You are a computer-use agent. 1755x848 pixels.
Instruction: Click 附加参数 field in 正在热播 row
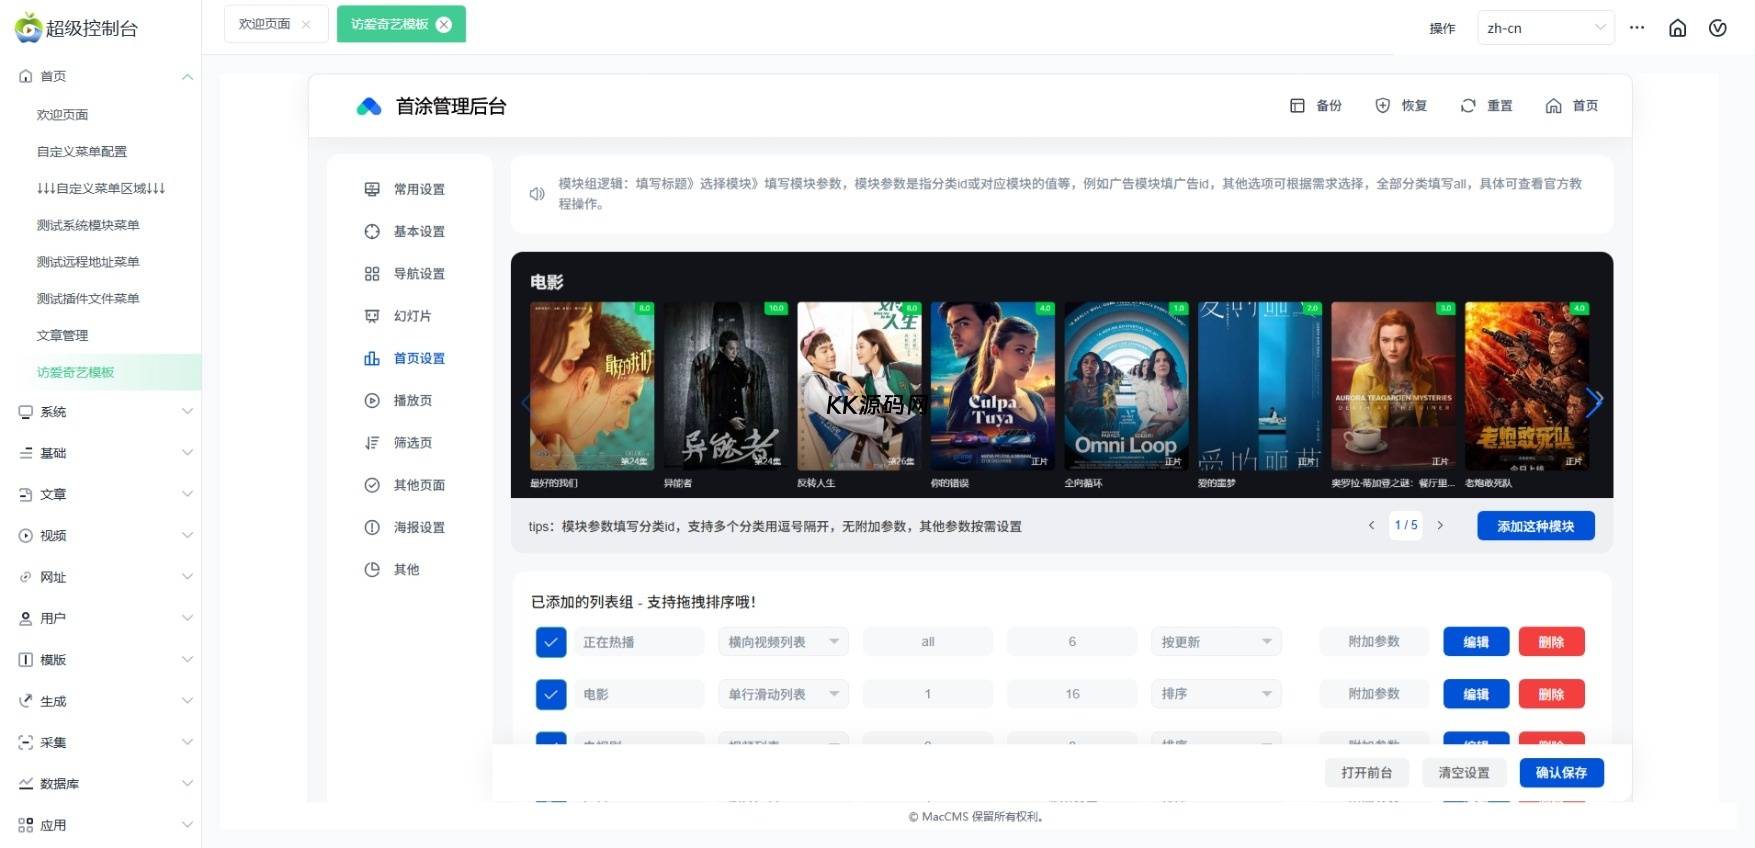(x=1374, y=642)
